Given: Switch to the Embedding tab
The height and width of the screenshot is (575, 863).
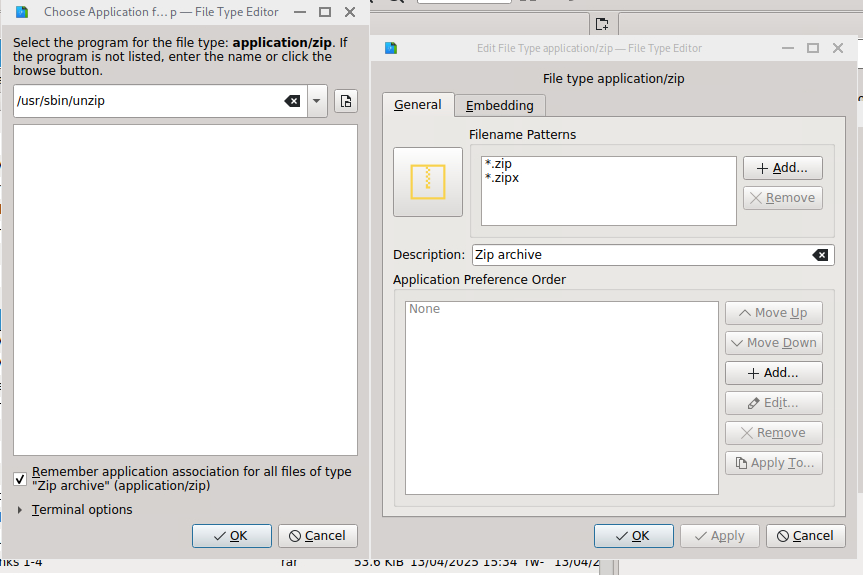Looking at the screenshot, I should (x=500, y=106).
